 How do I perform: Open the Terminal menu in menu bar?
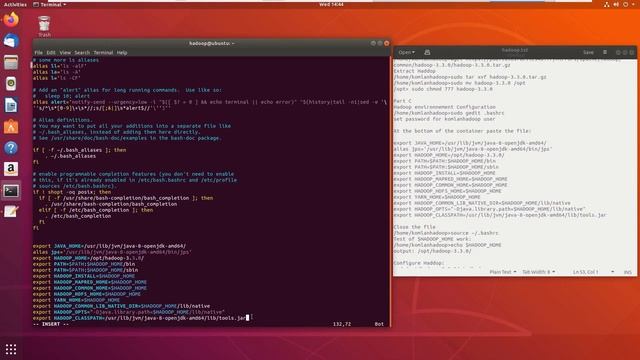pyautogui.click(x=103, y=53)
